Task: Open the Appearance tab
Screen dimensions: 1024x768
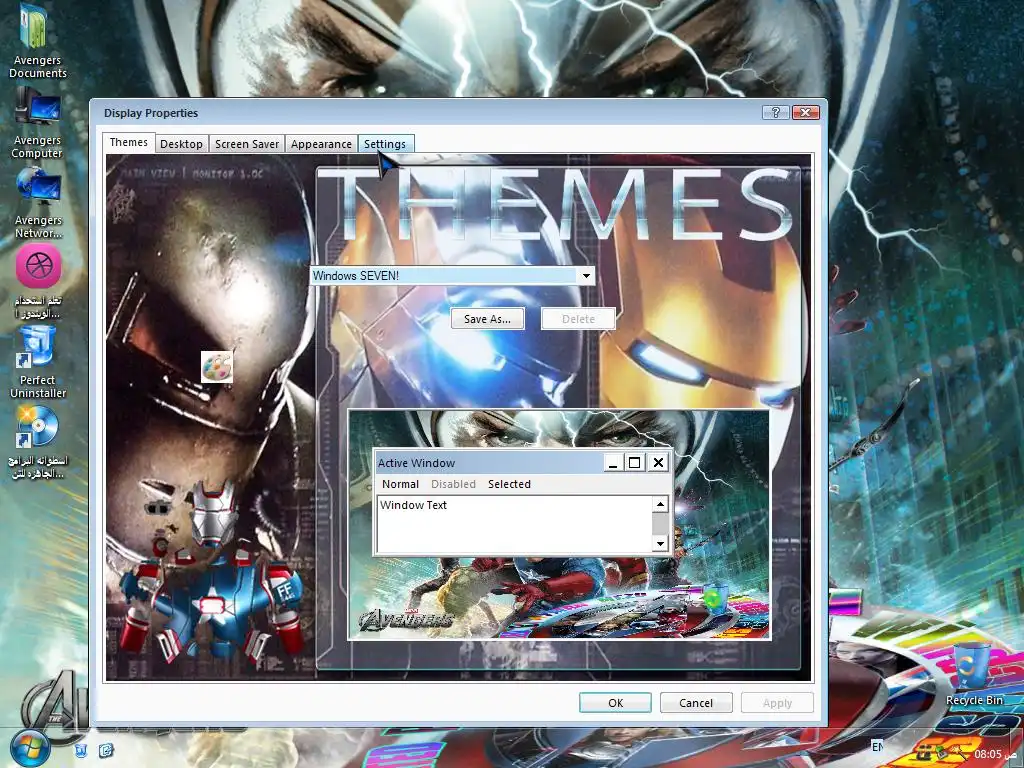Action: pyautogui.click(x=321, y=144)
